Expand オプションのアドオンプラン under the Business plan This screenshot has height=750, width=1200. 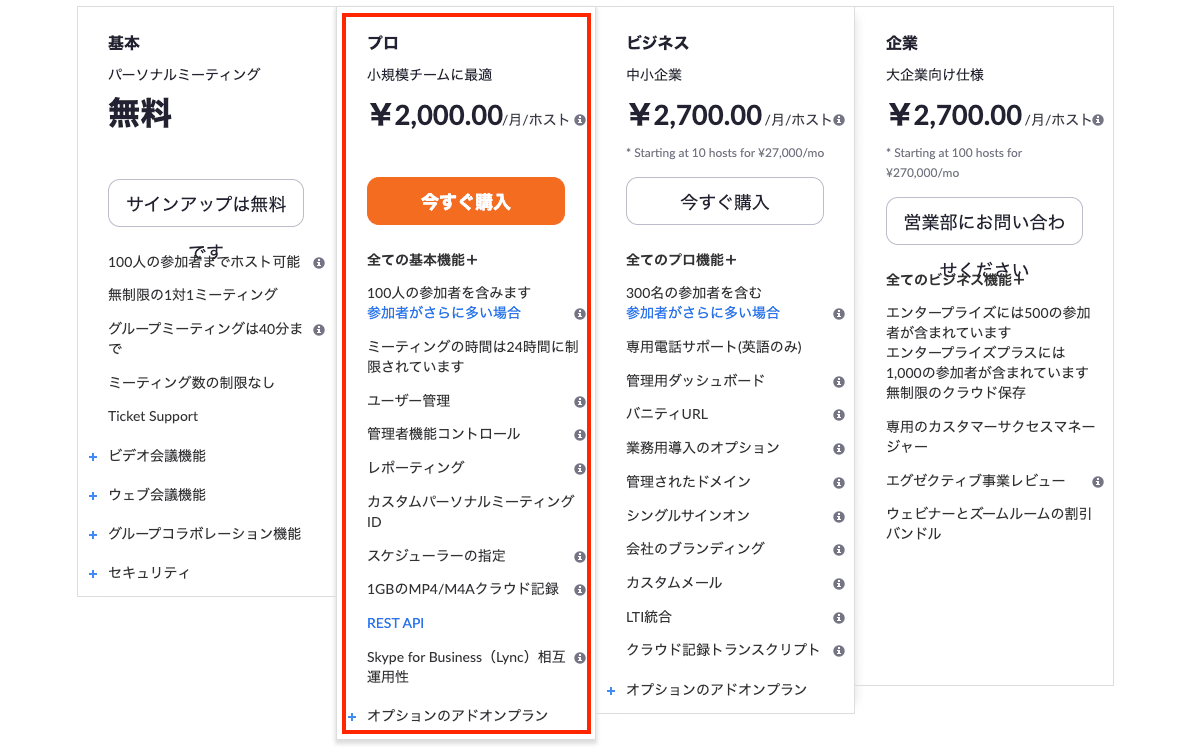click(x=716, y=689)
